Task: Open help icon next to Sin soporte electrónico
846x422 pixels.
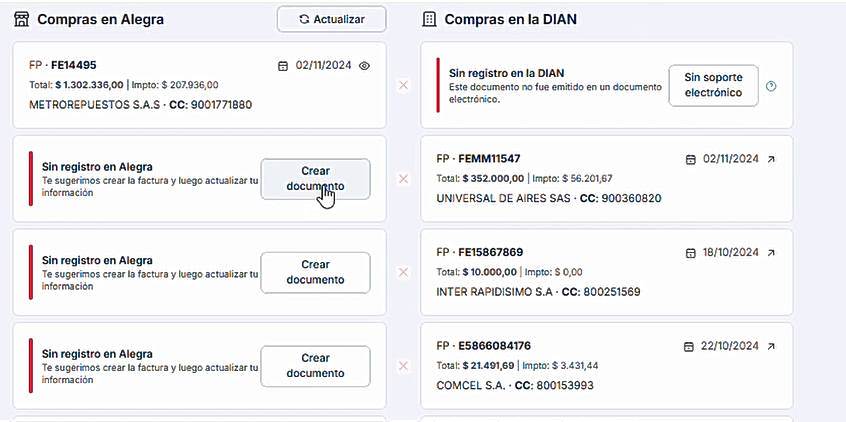Action: tap(771, 85)
